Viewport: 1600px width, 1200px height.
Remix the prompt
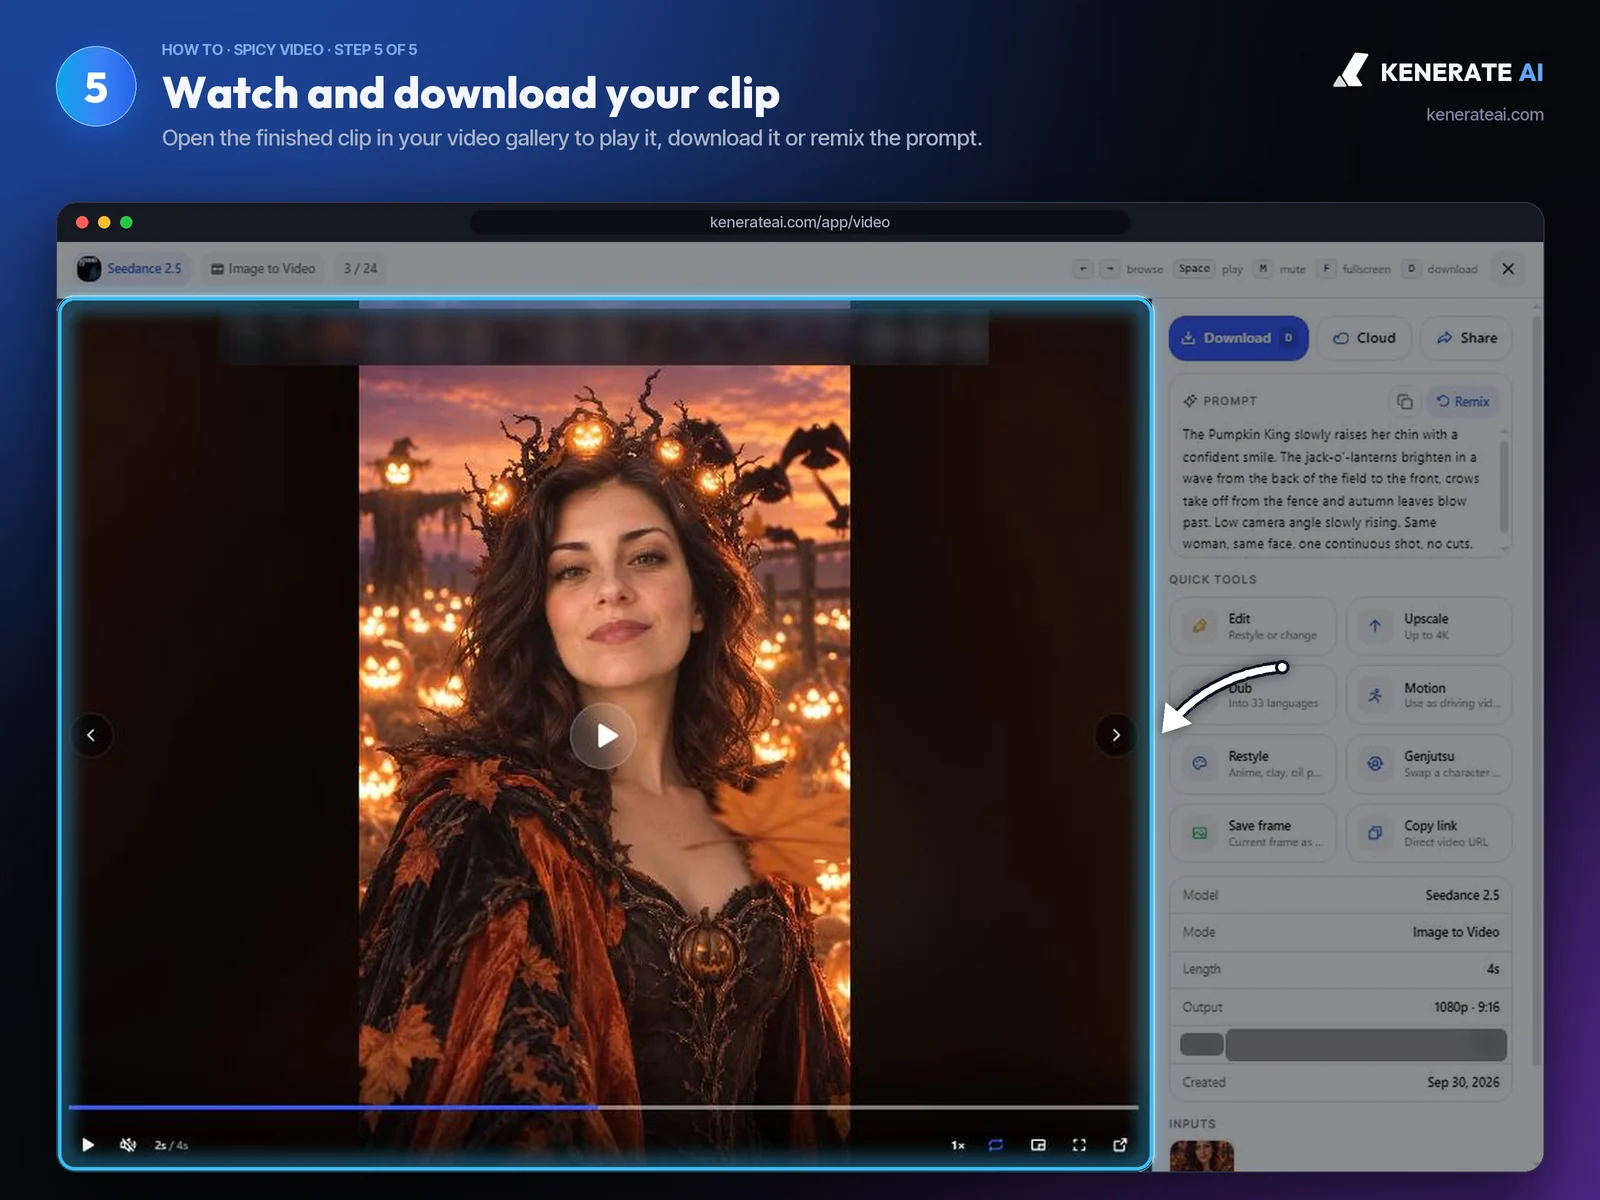tap(1463, 401)
